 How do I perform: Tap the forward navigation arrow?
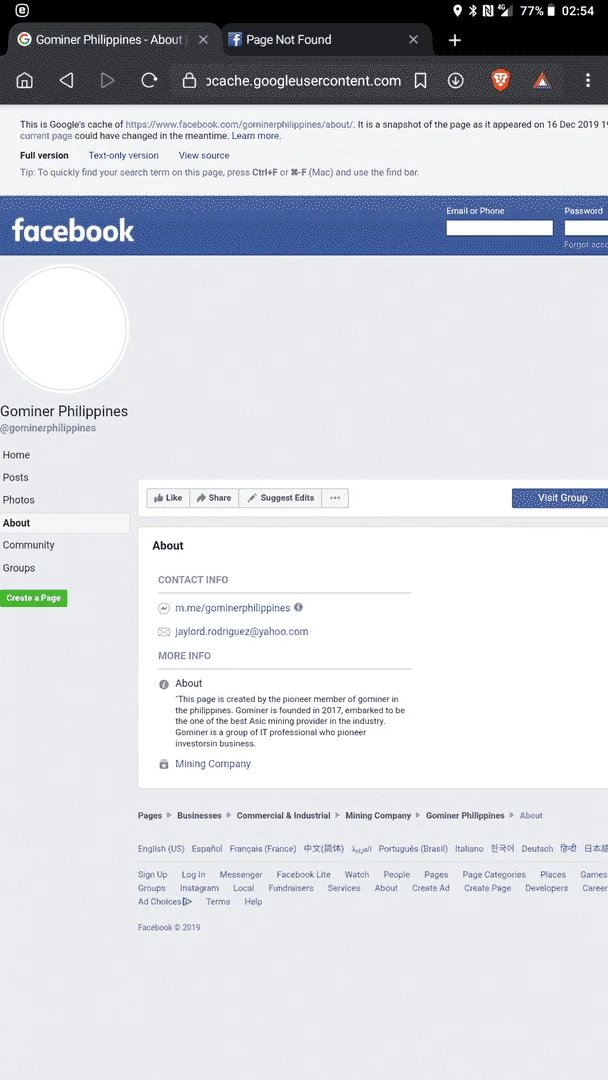[107, 81]
